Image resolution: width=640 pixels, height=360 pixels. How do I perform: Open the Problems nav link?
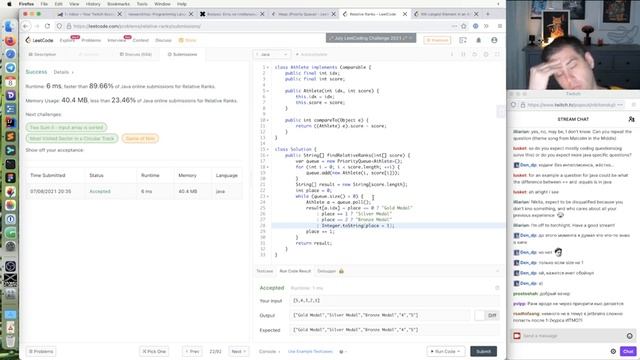click(x=91, y=40)
